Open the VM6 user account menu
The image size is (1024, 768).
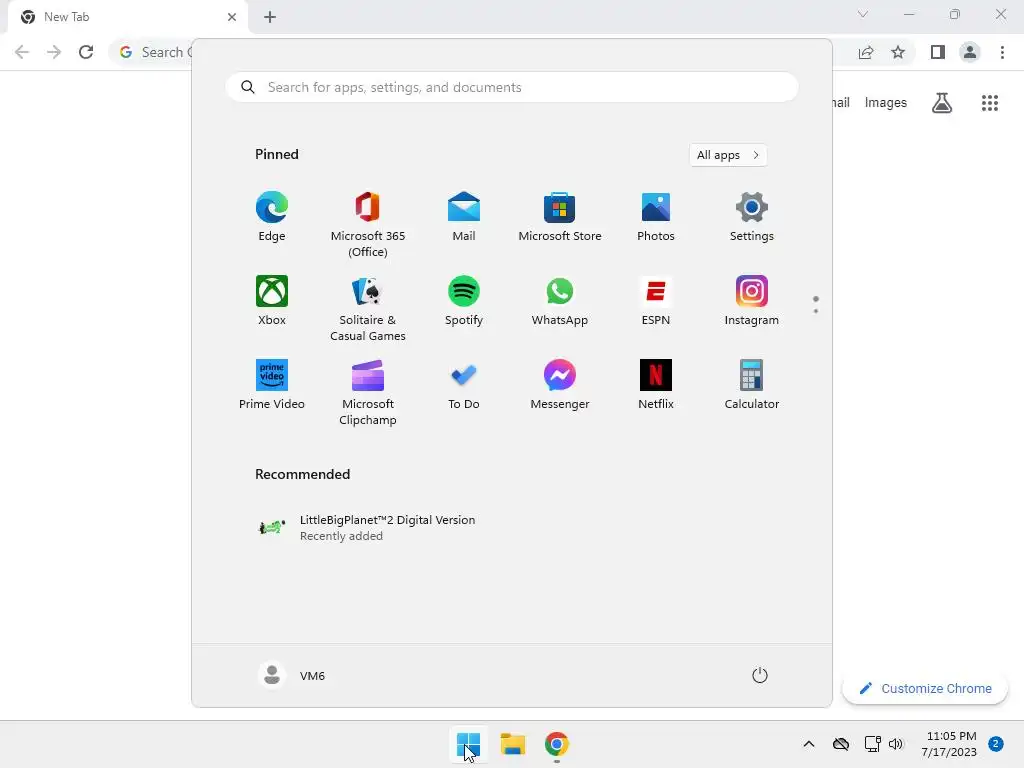(292, 675)
